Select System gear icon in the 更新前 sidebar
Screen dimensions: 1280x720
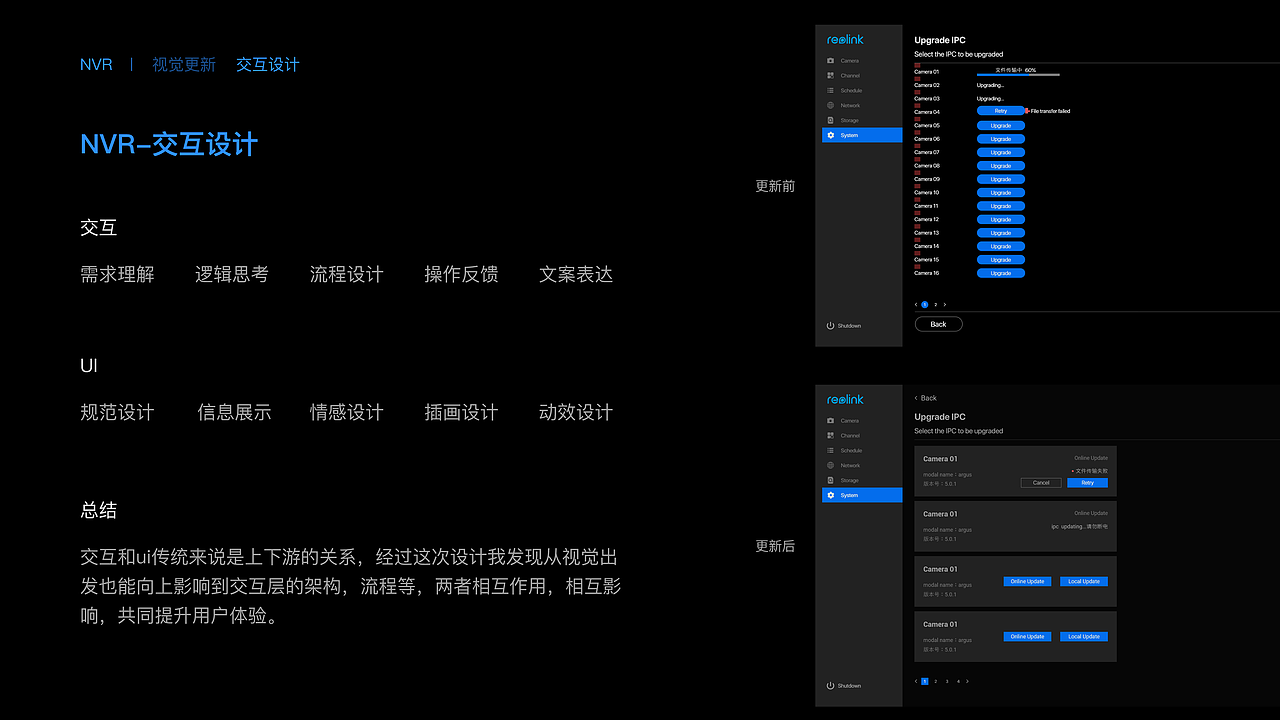click(x=831, y=135)
